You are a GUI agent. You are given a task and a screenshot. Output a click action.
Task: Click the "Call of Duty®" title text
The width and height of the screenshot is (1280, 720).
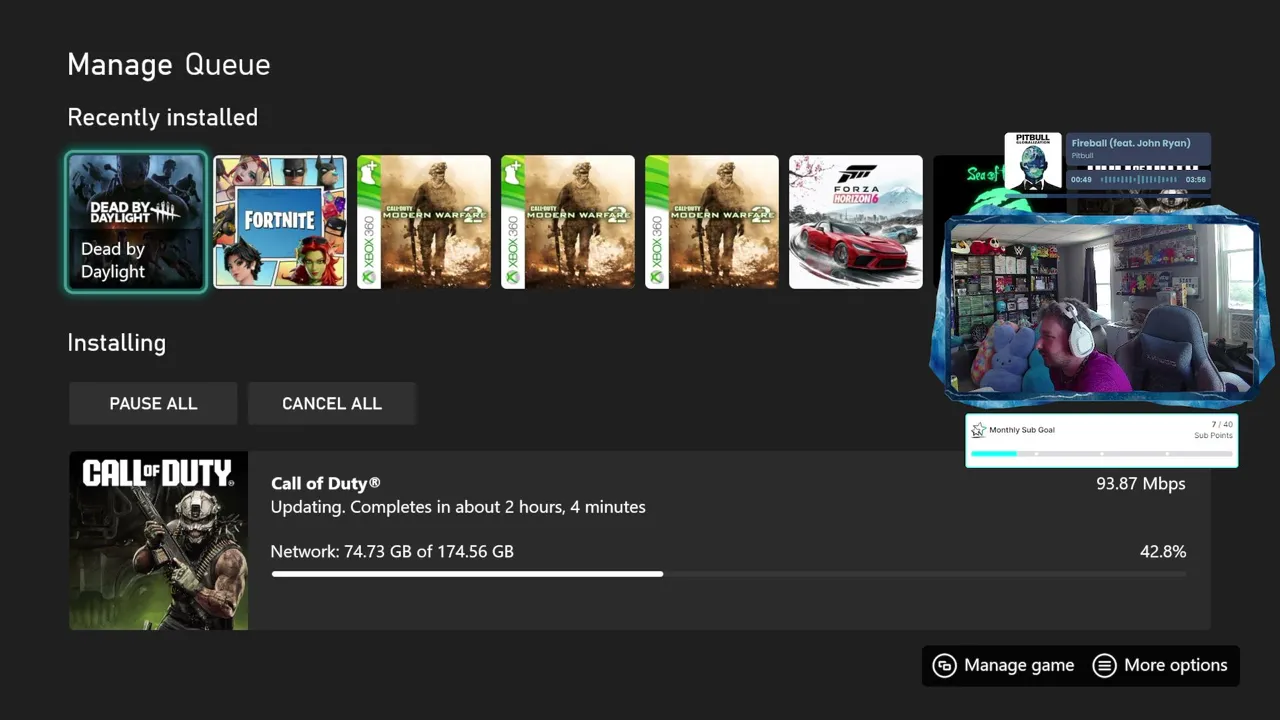326,484
